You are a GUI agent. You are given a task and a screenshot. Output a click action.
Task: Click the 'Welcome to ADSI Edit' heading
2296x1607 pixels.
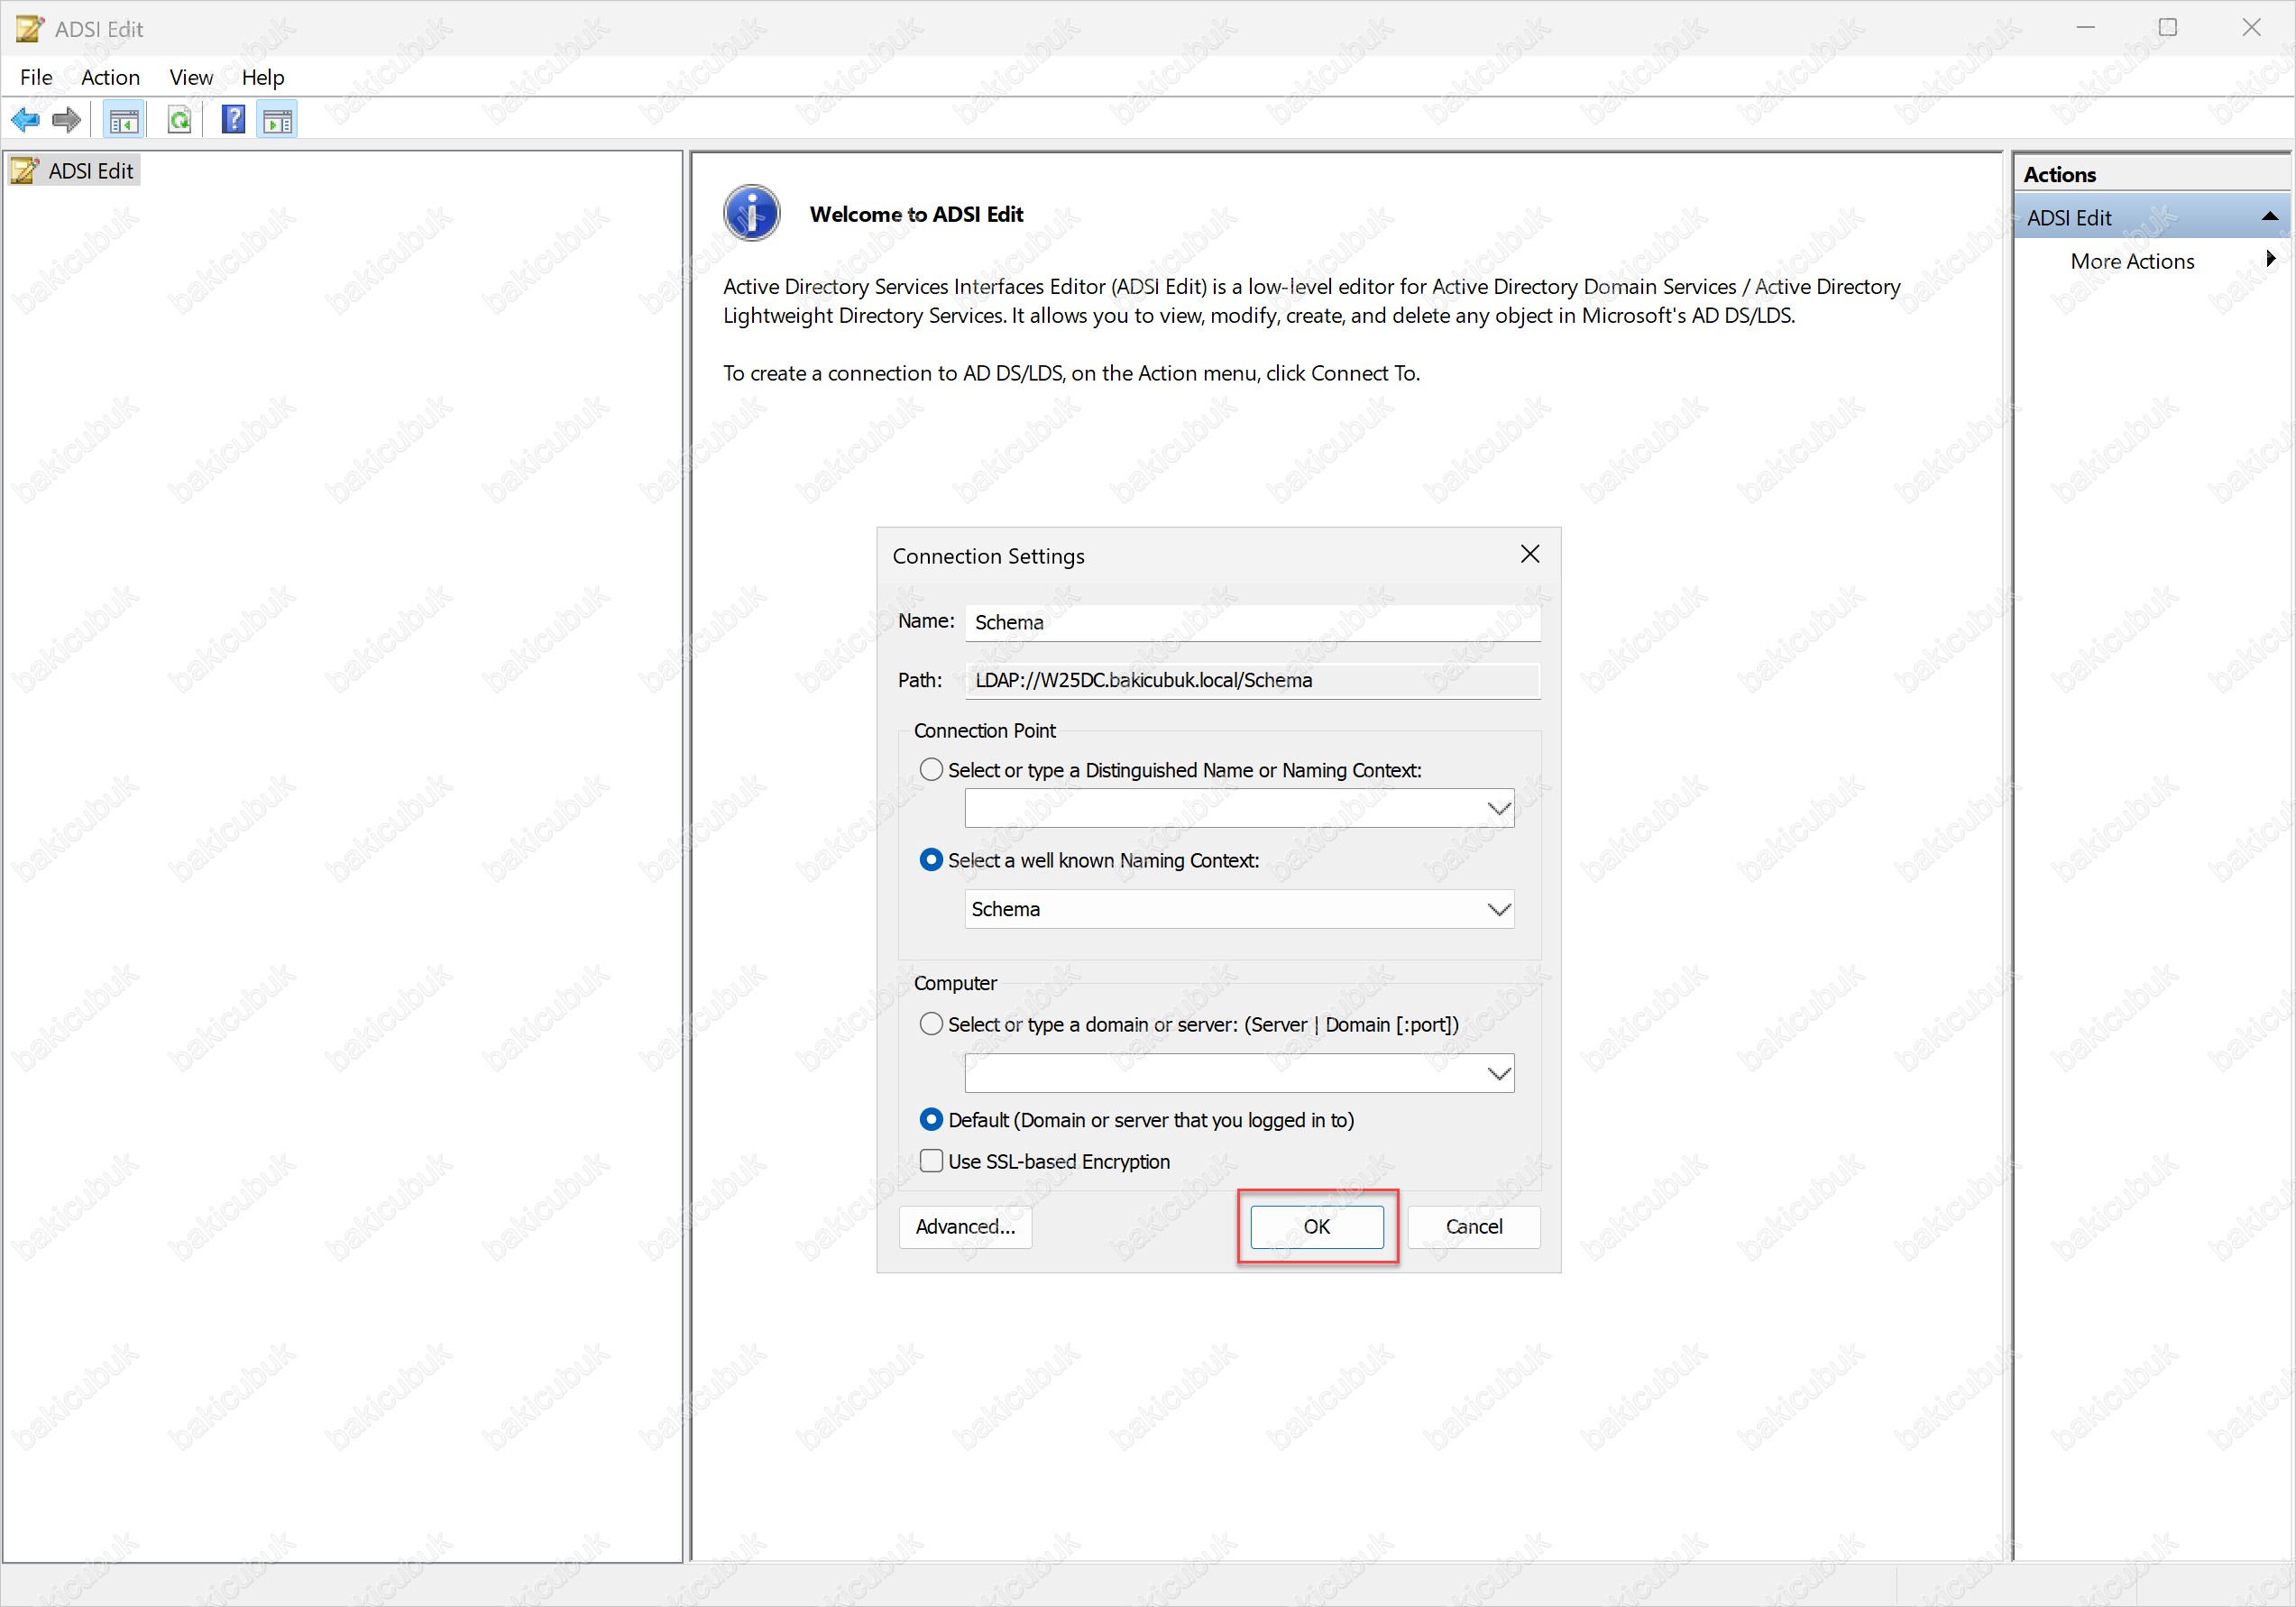pyautogui.click(x=916, y=214)
